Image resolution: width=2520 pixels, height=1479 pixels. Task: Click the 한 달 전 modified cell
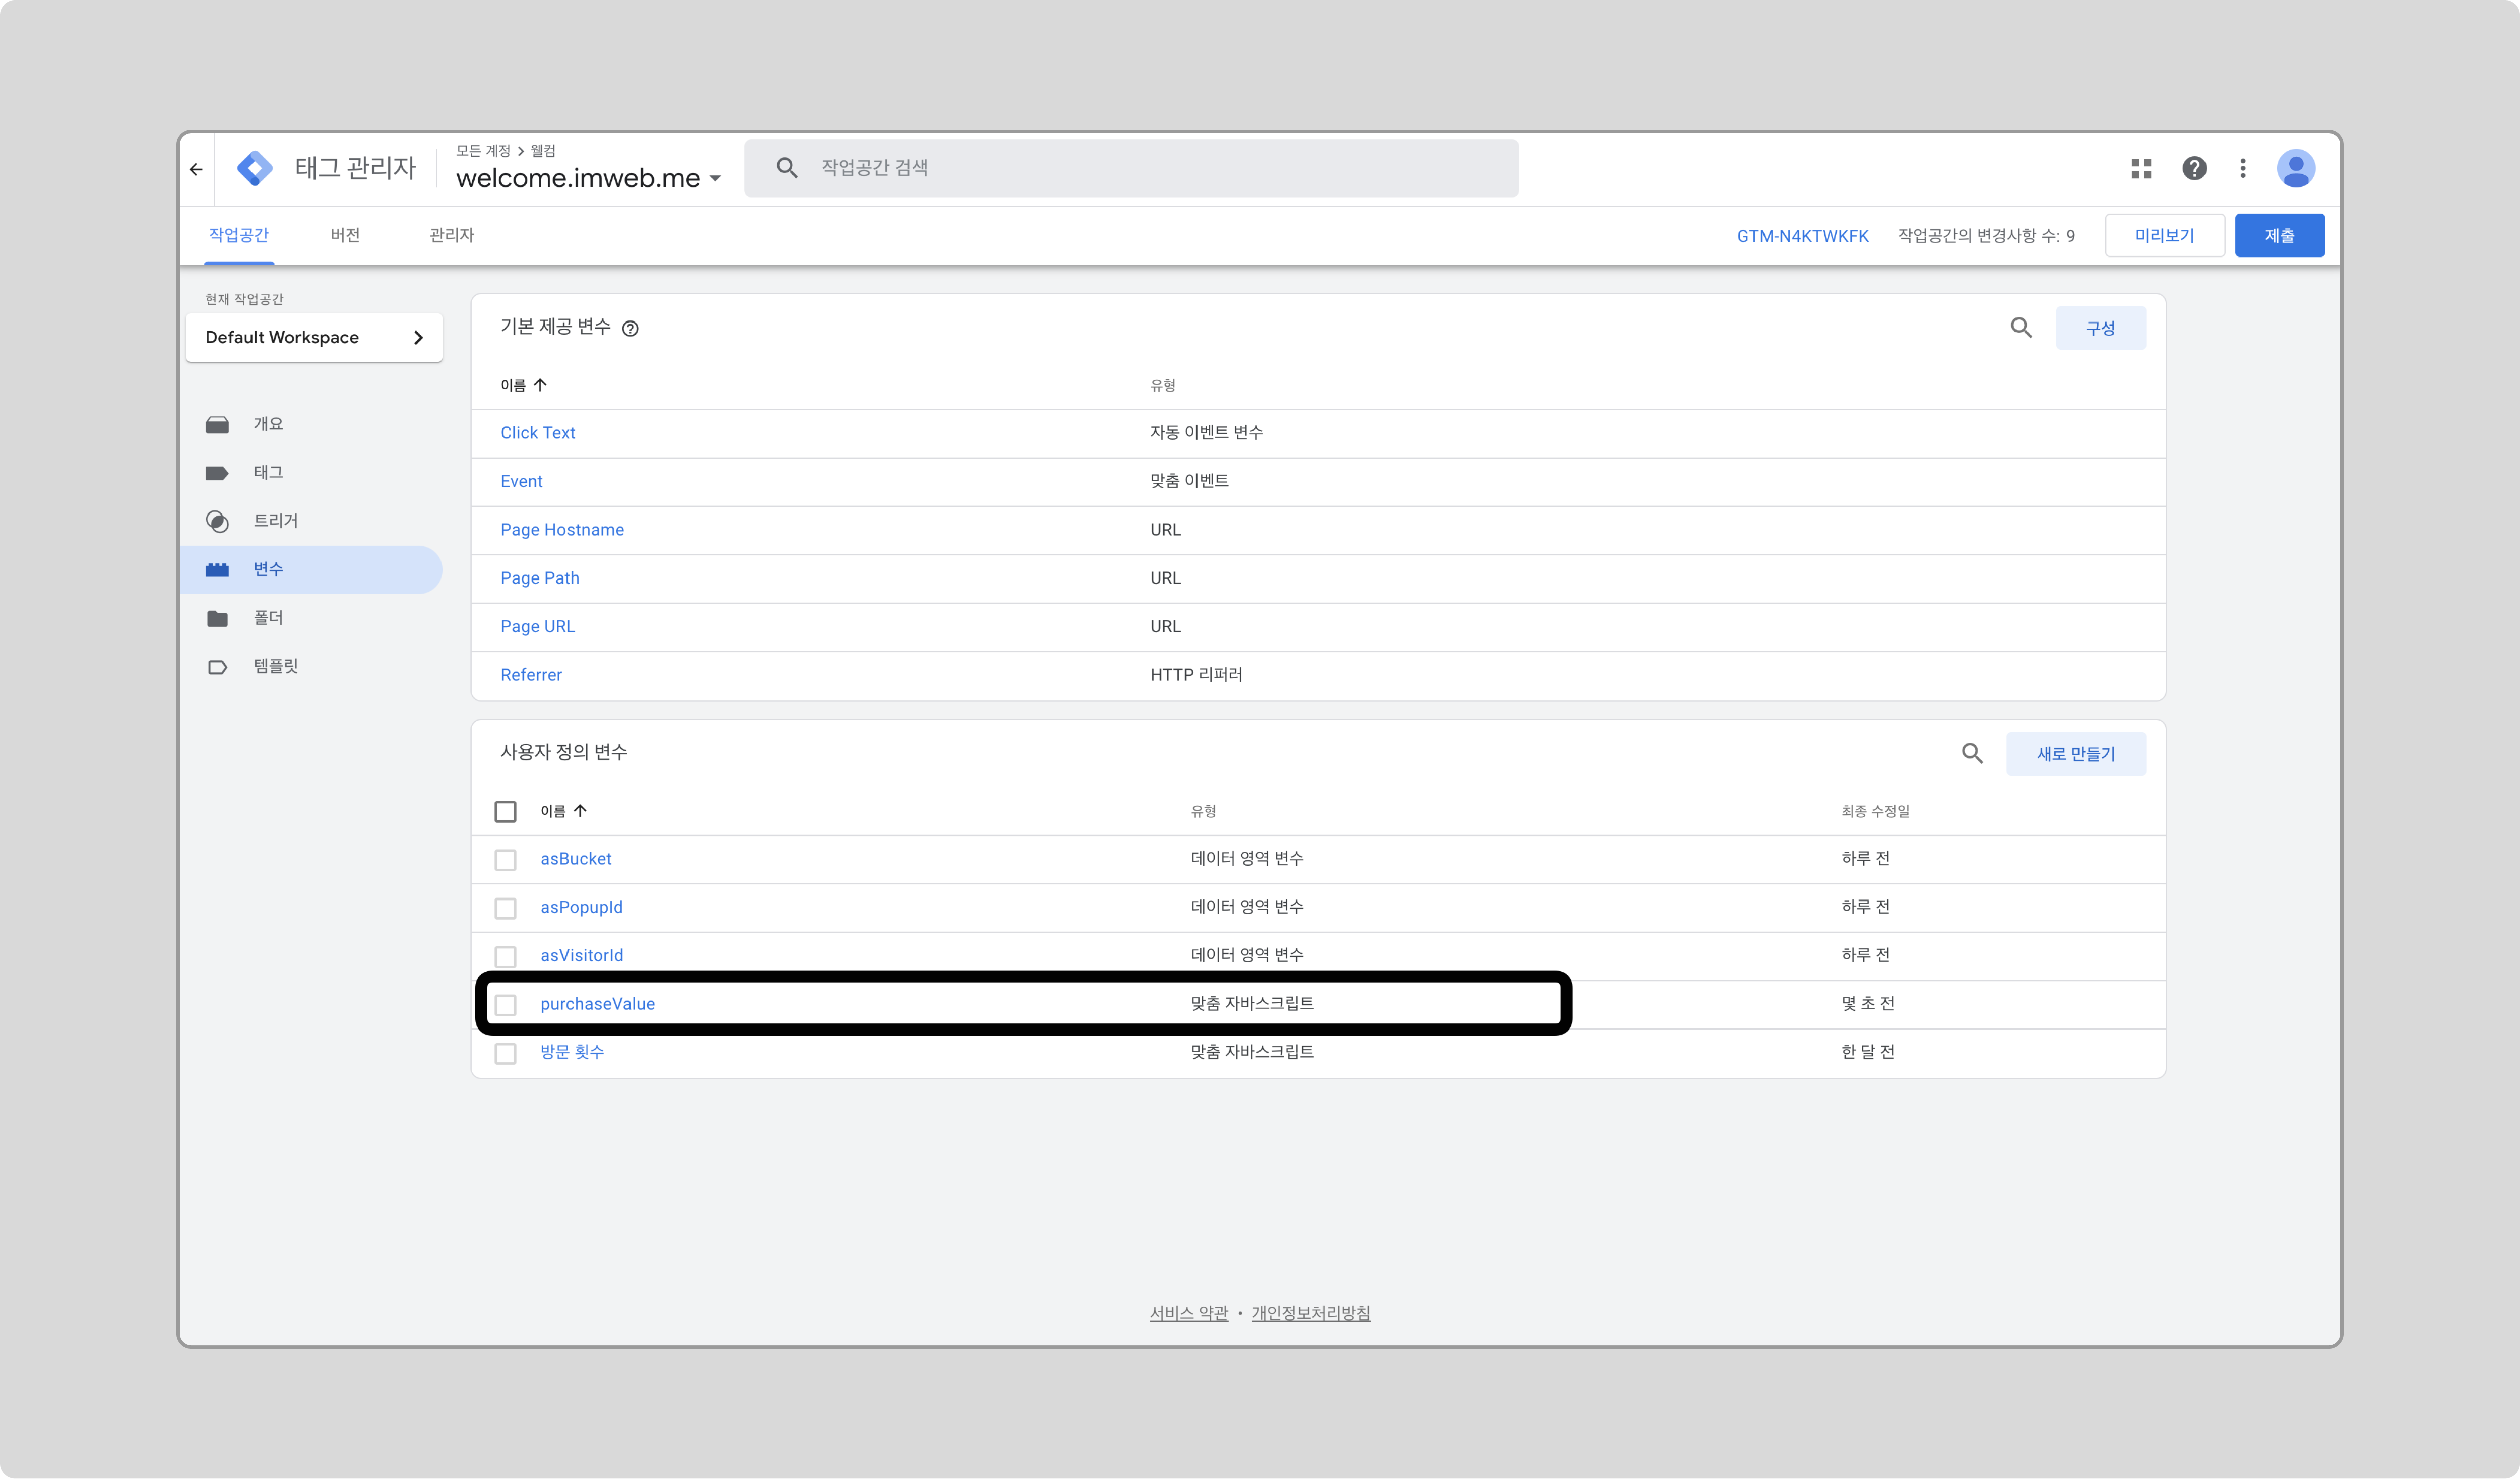tap(1867, 1052)
